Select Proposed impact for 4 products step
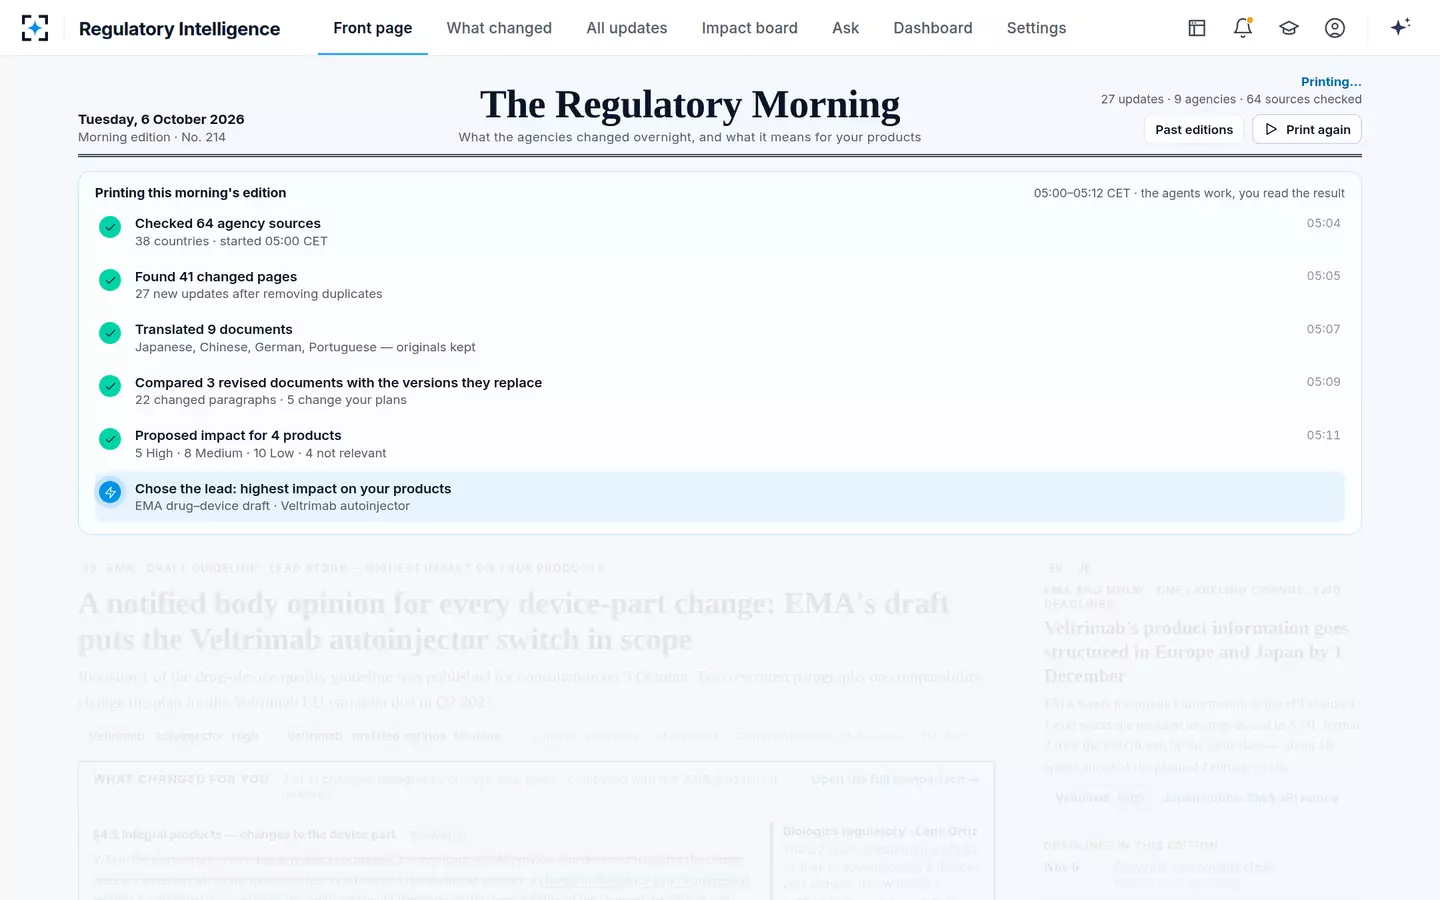Screen dimensions: 1440x900 tap(720, 444)
